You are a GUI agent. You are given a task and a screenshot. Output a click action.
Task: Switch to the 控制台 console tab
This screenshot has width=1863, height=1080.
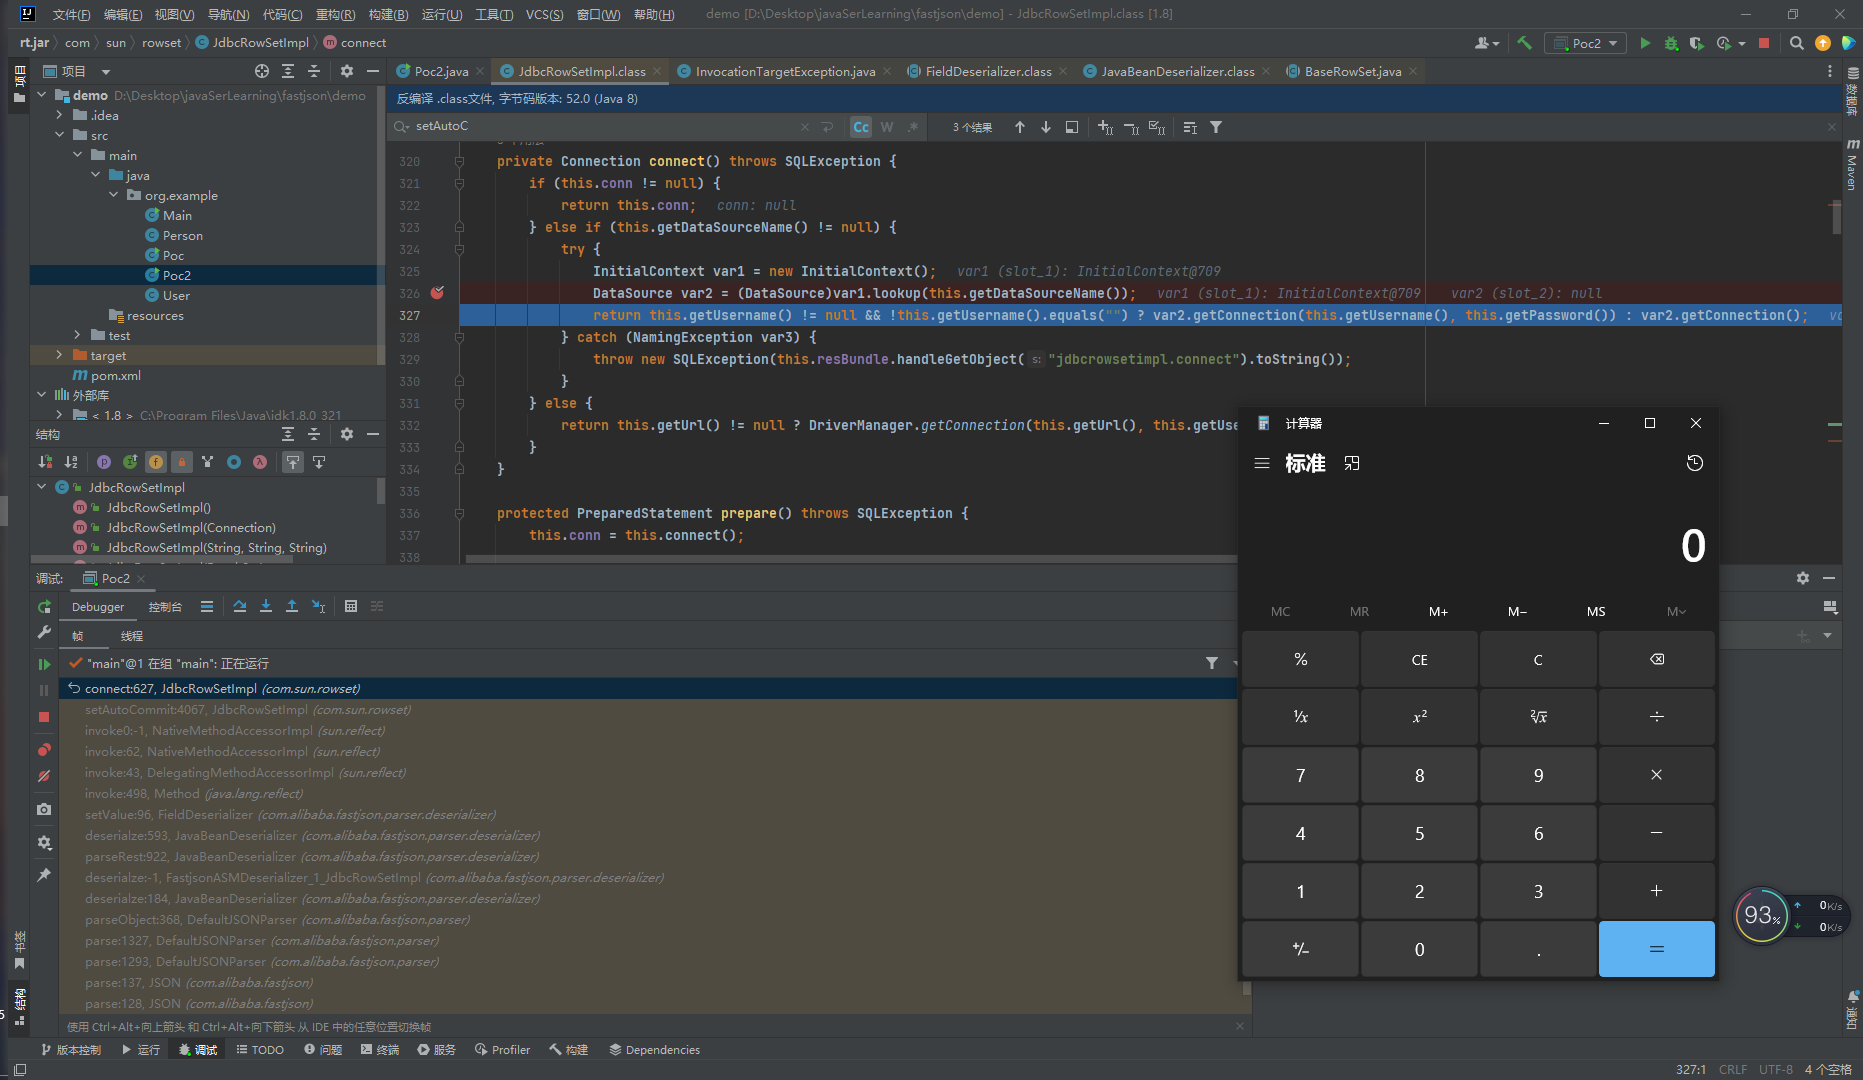165,607
